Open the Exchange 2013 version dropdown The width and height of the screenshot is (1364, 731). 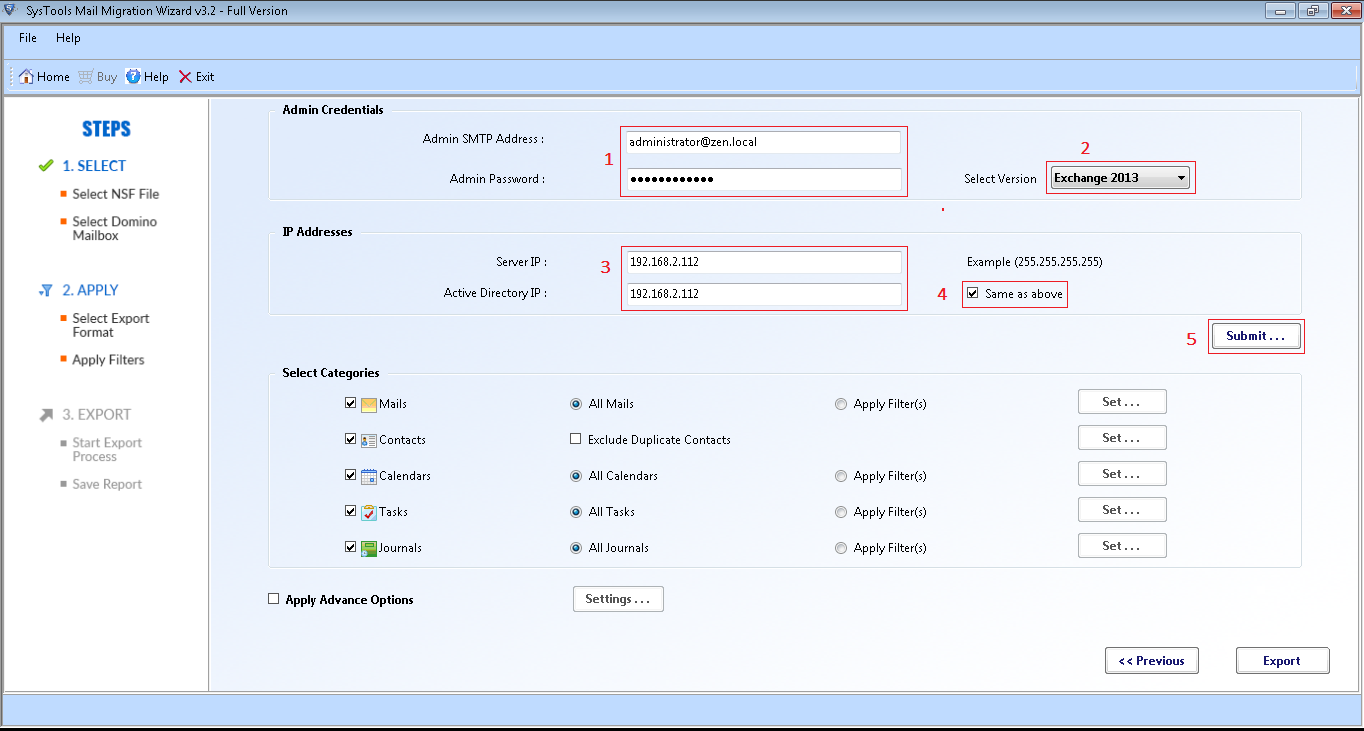pos(1120,178)
